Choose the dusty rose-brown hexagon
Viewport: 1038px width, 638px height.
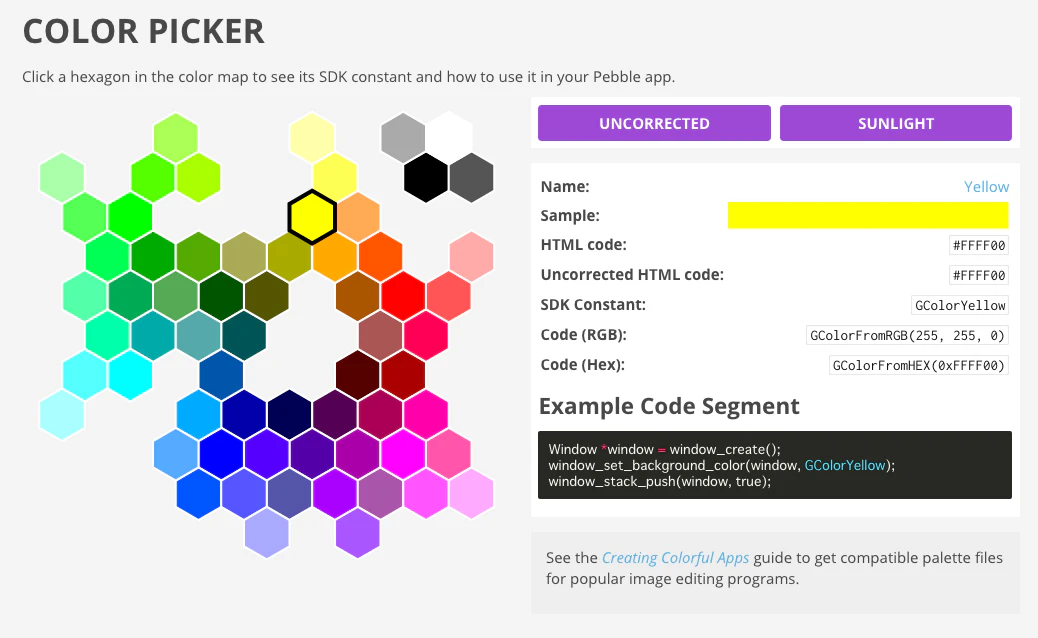click(x=381, y=336)
